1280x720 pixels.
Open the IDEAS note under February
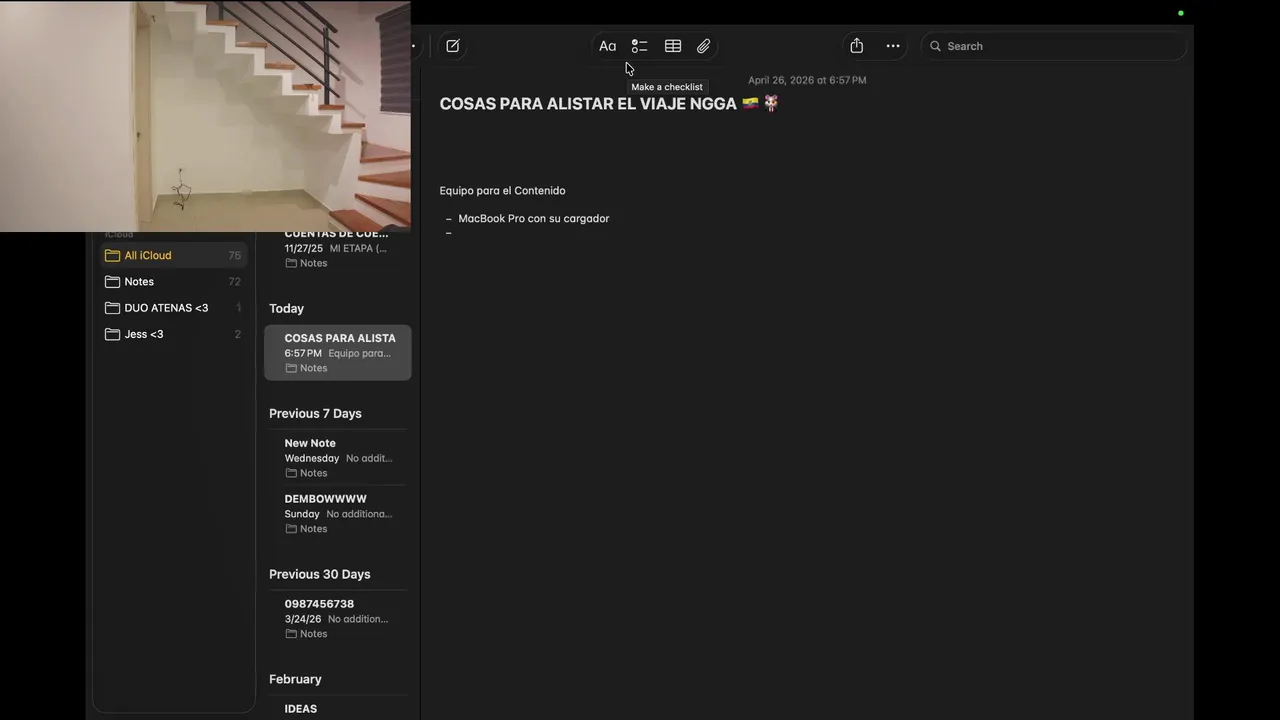[338, 709]
